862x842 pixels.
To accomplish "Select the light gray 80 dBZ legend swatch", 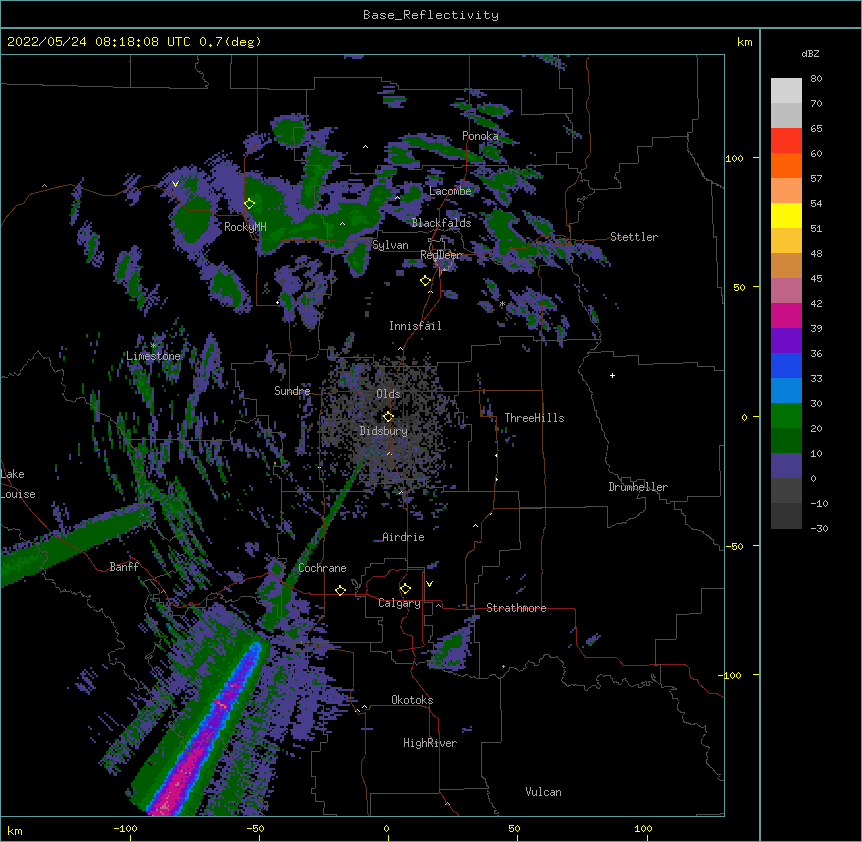I will click(786, 91).
